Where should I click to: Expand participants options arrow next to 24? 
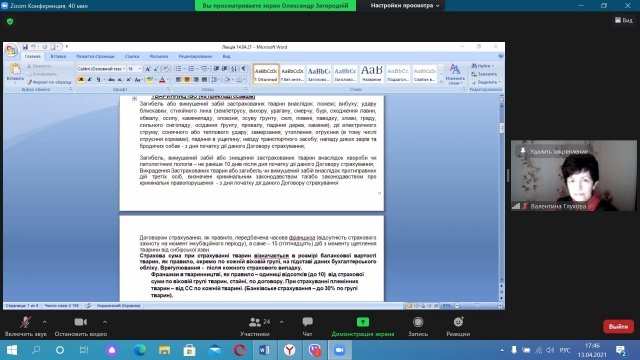click(282, 322)
